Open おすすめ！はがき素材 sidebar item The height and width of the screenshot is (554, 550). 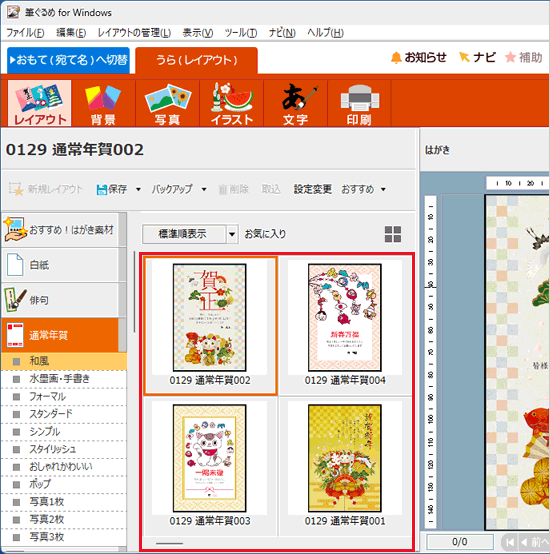point(60,229)
